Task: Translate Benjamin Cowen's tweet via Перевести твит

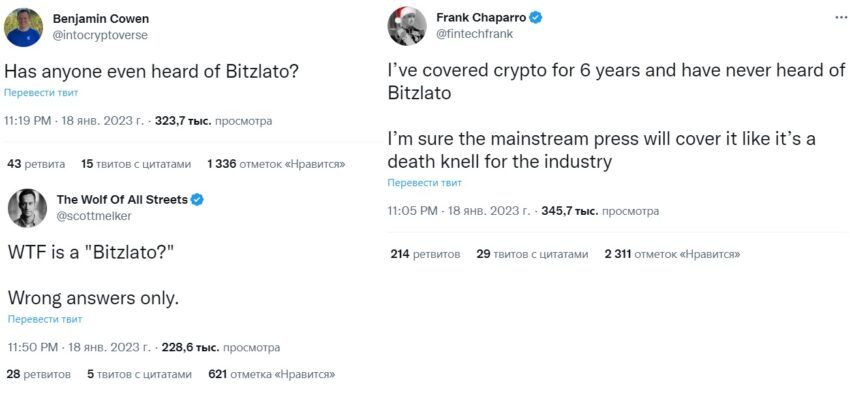Action: coord(41,93)
